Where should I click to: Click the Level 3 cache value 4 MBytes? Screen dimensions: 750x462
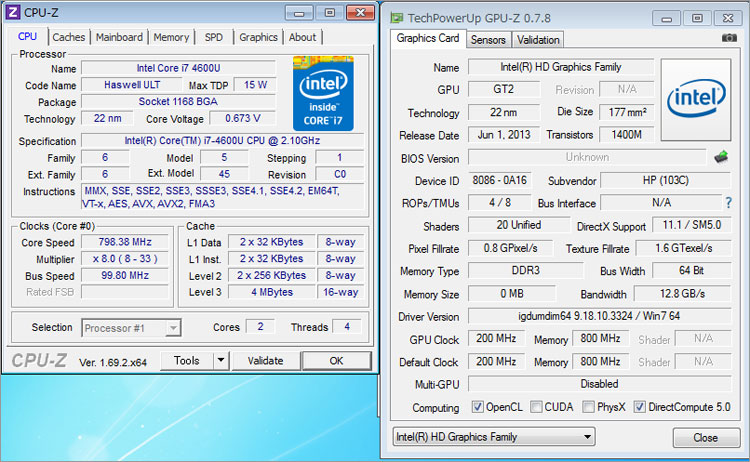coord(272,292)
